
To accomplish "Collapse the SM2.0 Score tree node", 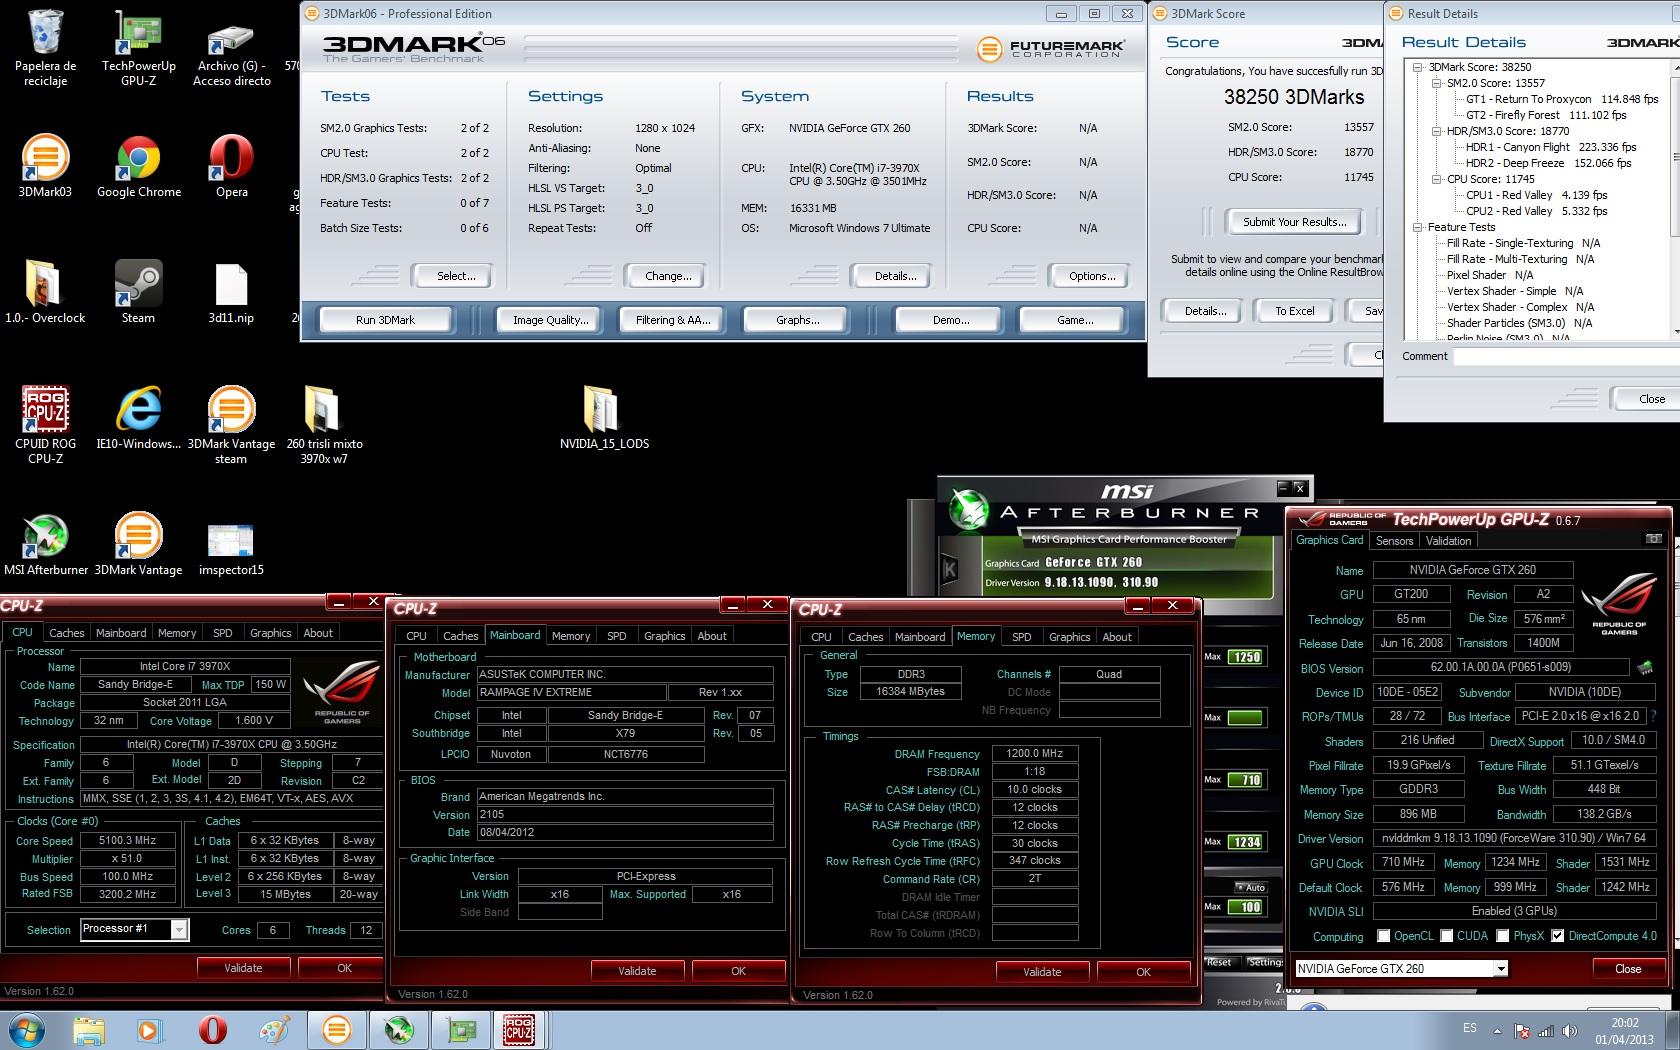I will tap(1437, 83).
